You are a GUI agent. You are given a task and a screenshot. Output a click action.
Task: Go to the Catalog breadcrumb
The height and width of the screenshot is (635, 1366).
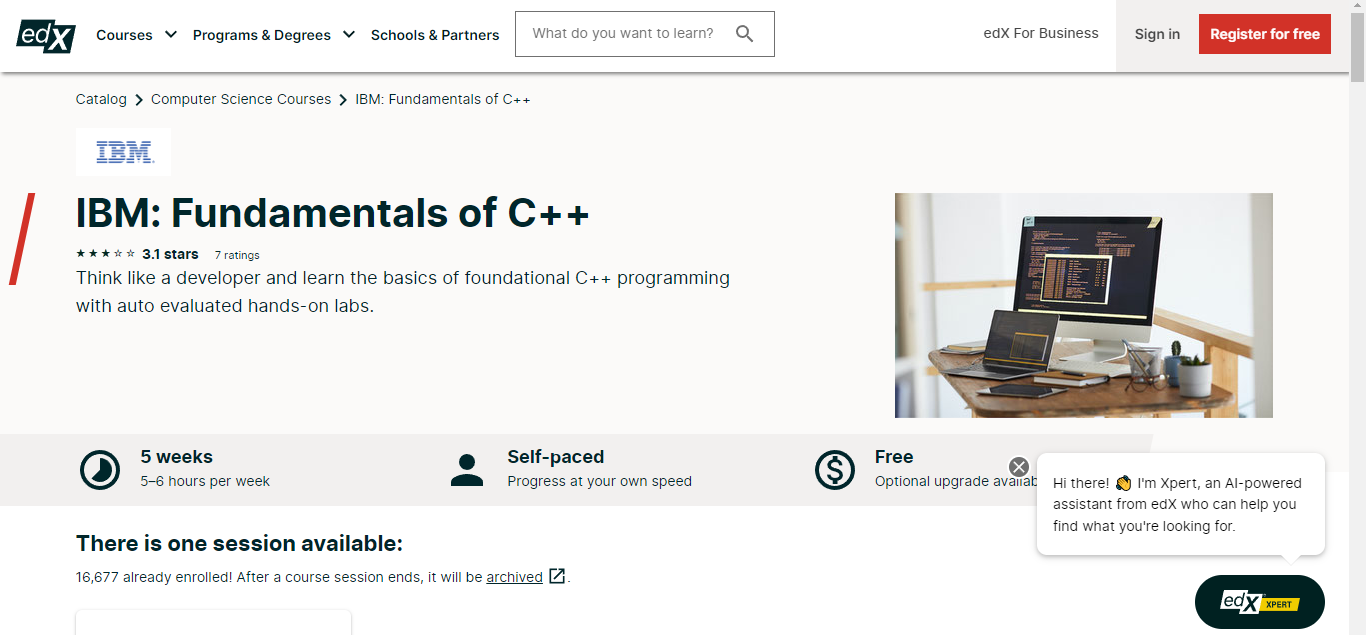(x=101, y=99)
